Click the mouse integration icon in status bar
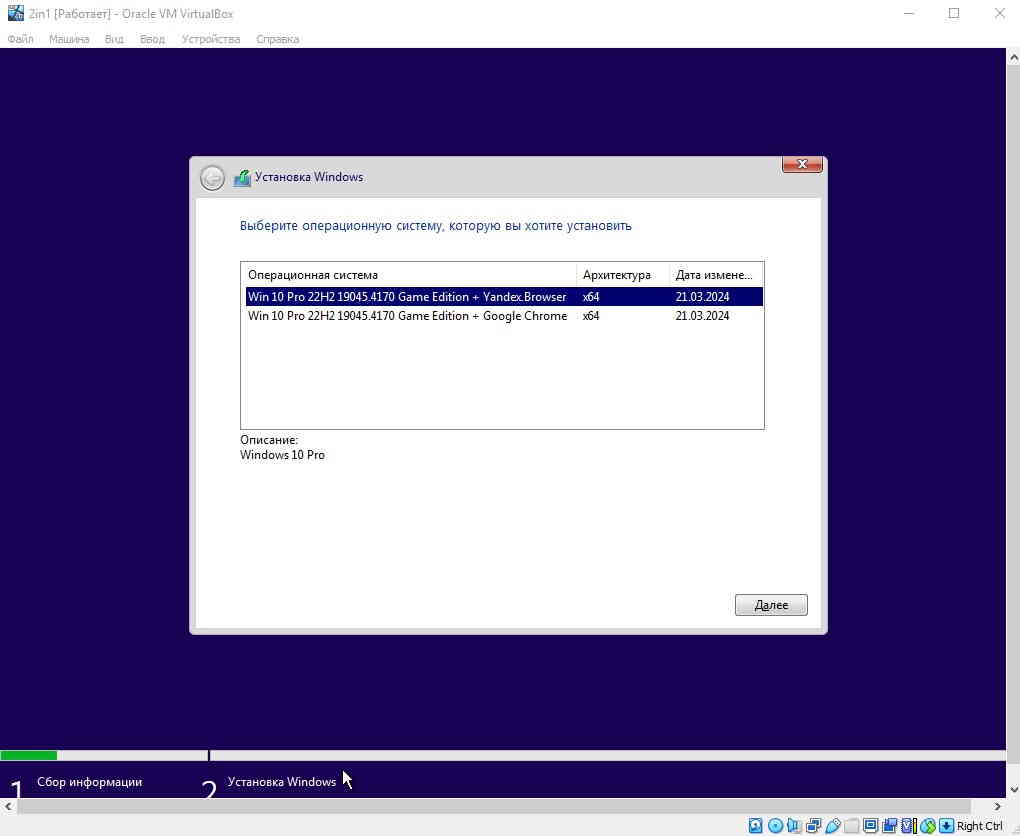The image size is (1020, 836). pos(928,826)
